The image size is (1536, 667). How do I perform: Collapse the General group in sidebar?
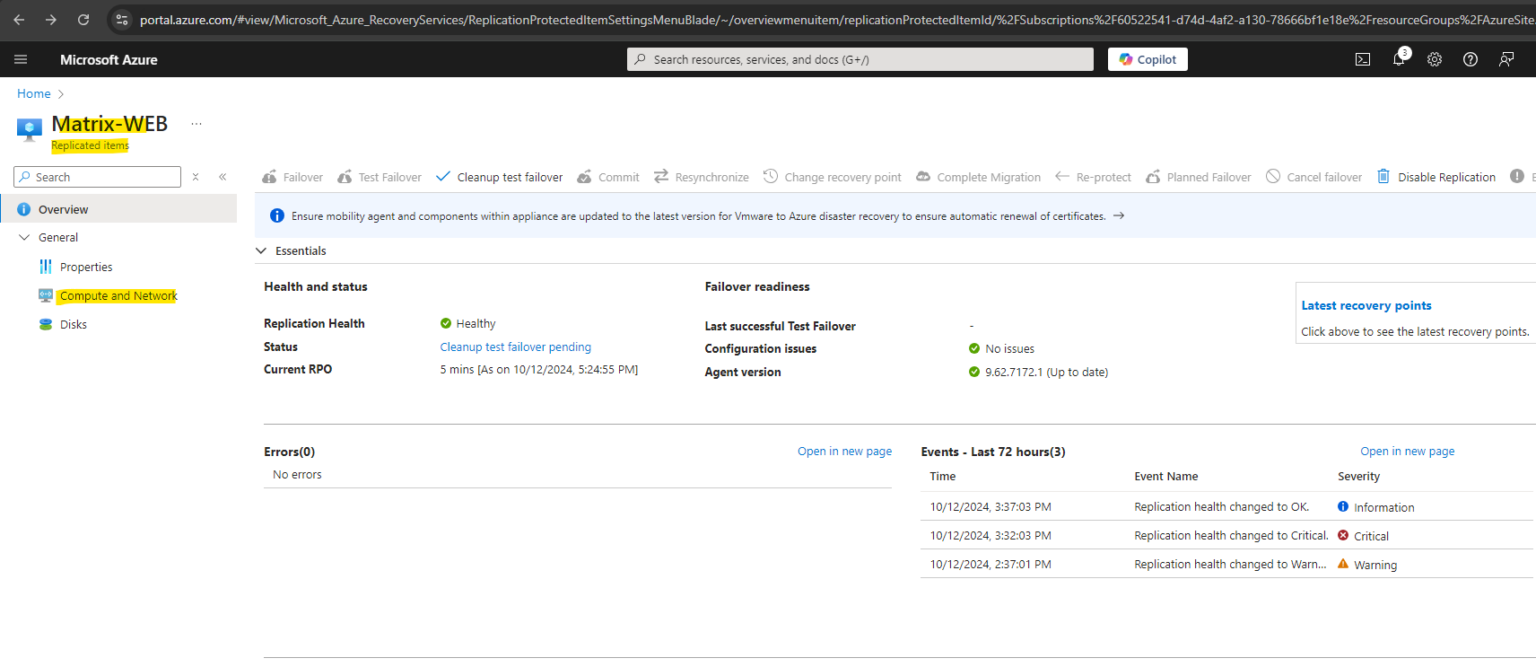(x=25, y=237)
